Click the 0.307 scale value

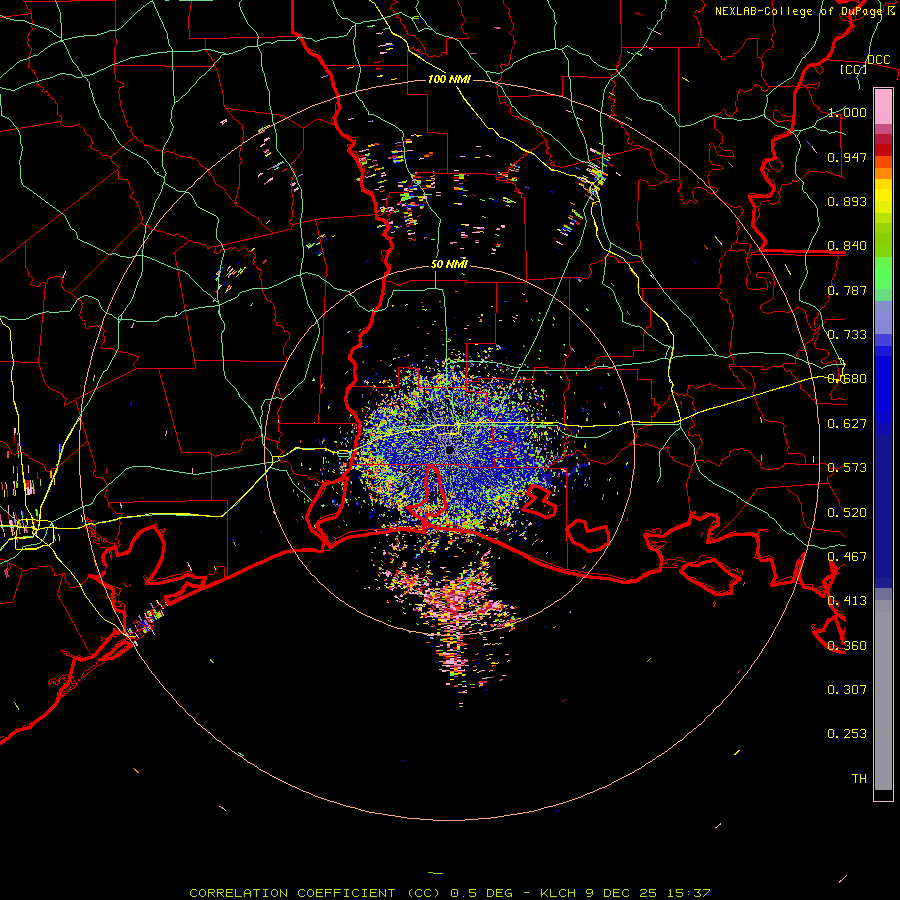click(847, 690)
